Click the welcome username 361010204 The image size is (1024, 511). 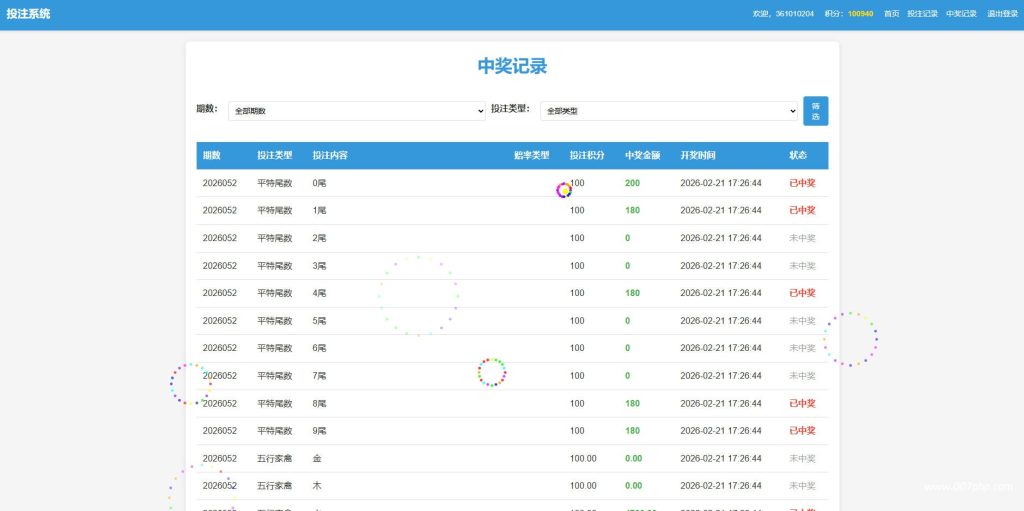(795, 14)
